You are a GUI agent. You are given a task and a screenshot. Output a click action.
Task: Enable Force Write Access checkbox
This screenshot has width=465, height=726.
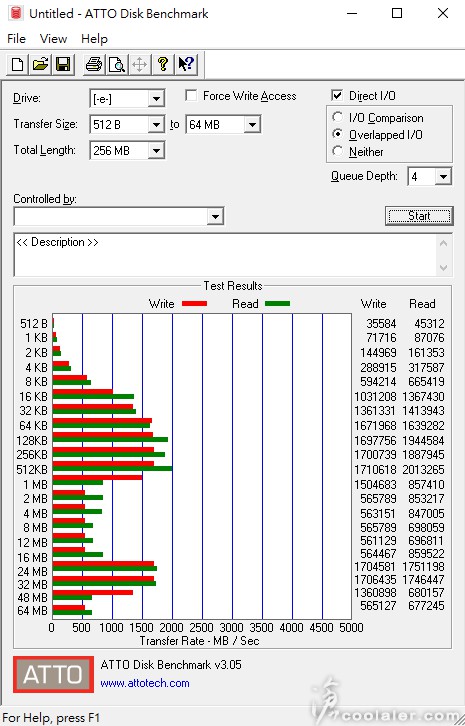pos(190,95)
